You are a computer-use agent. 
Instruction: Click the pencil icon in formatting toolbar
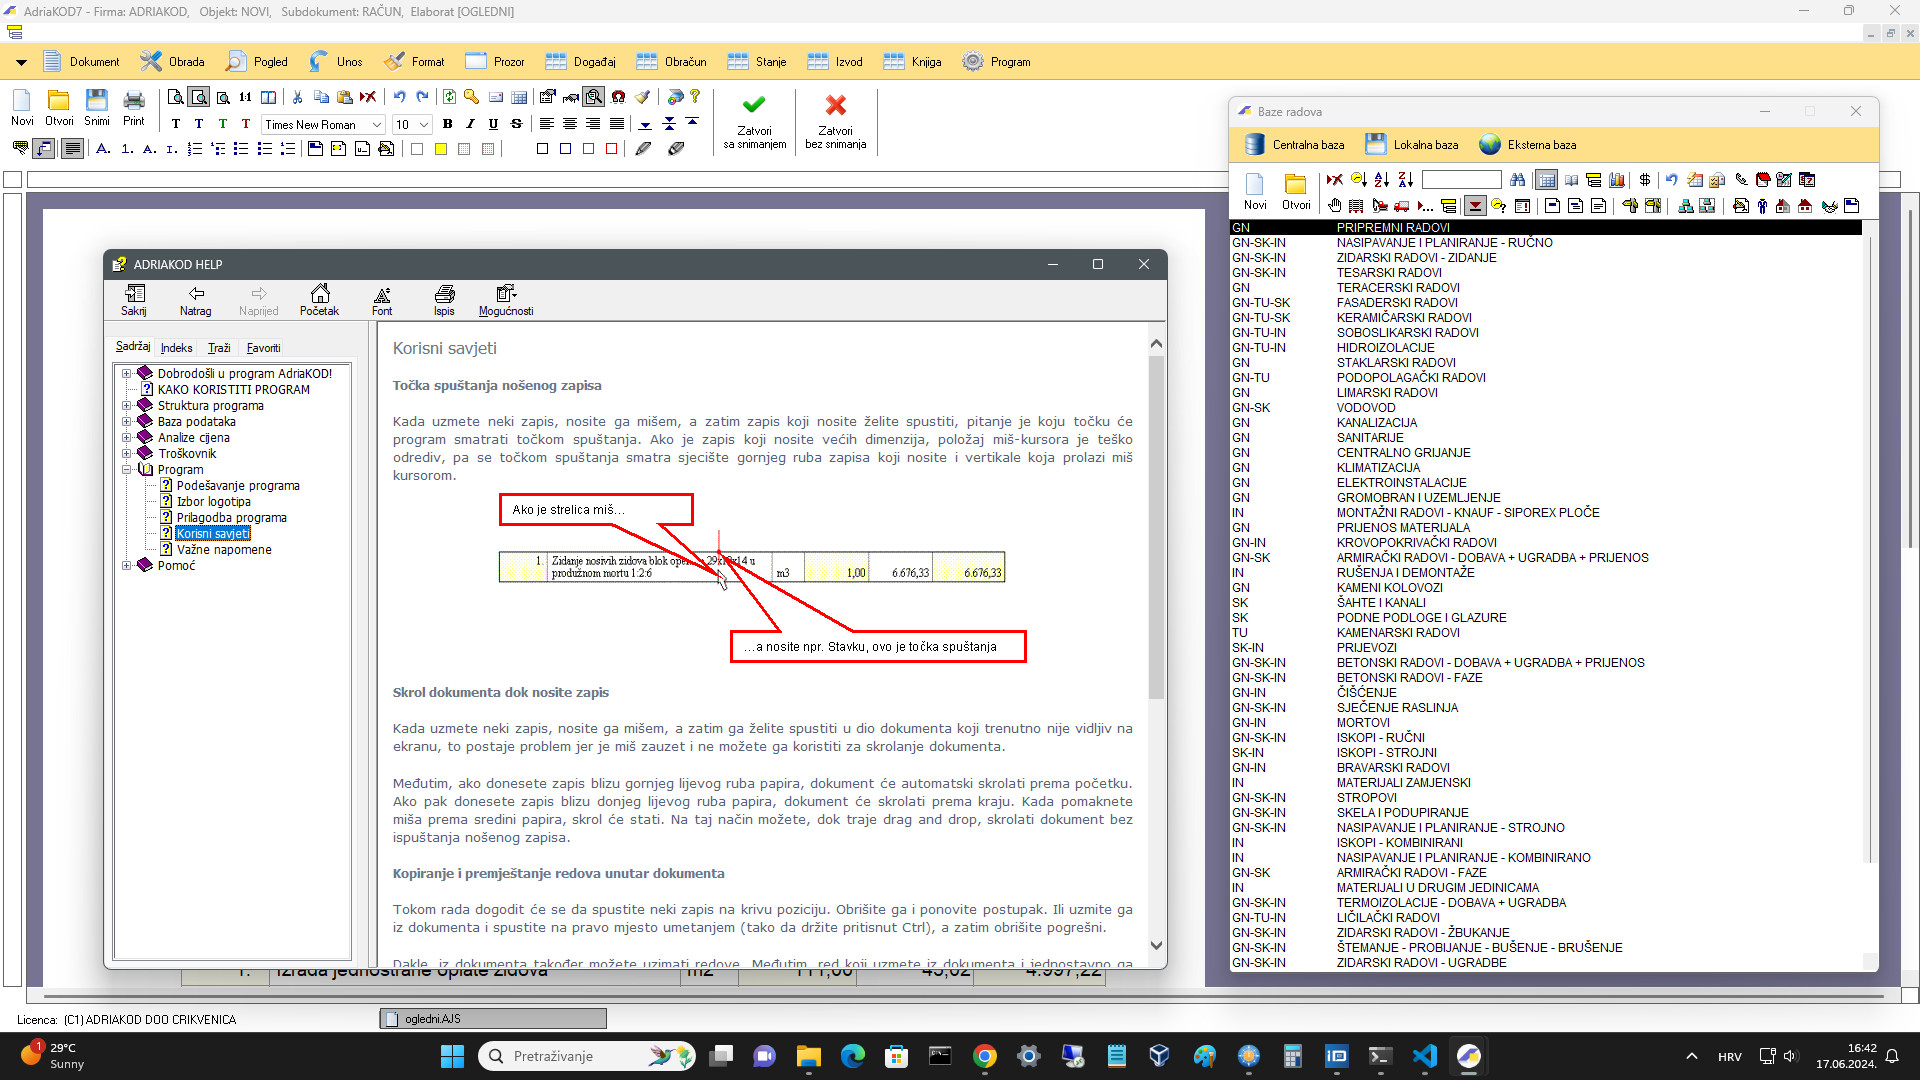coord(643,149)
